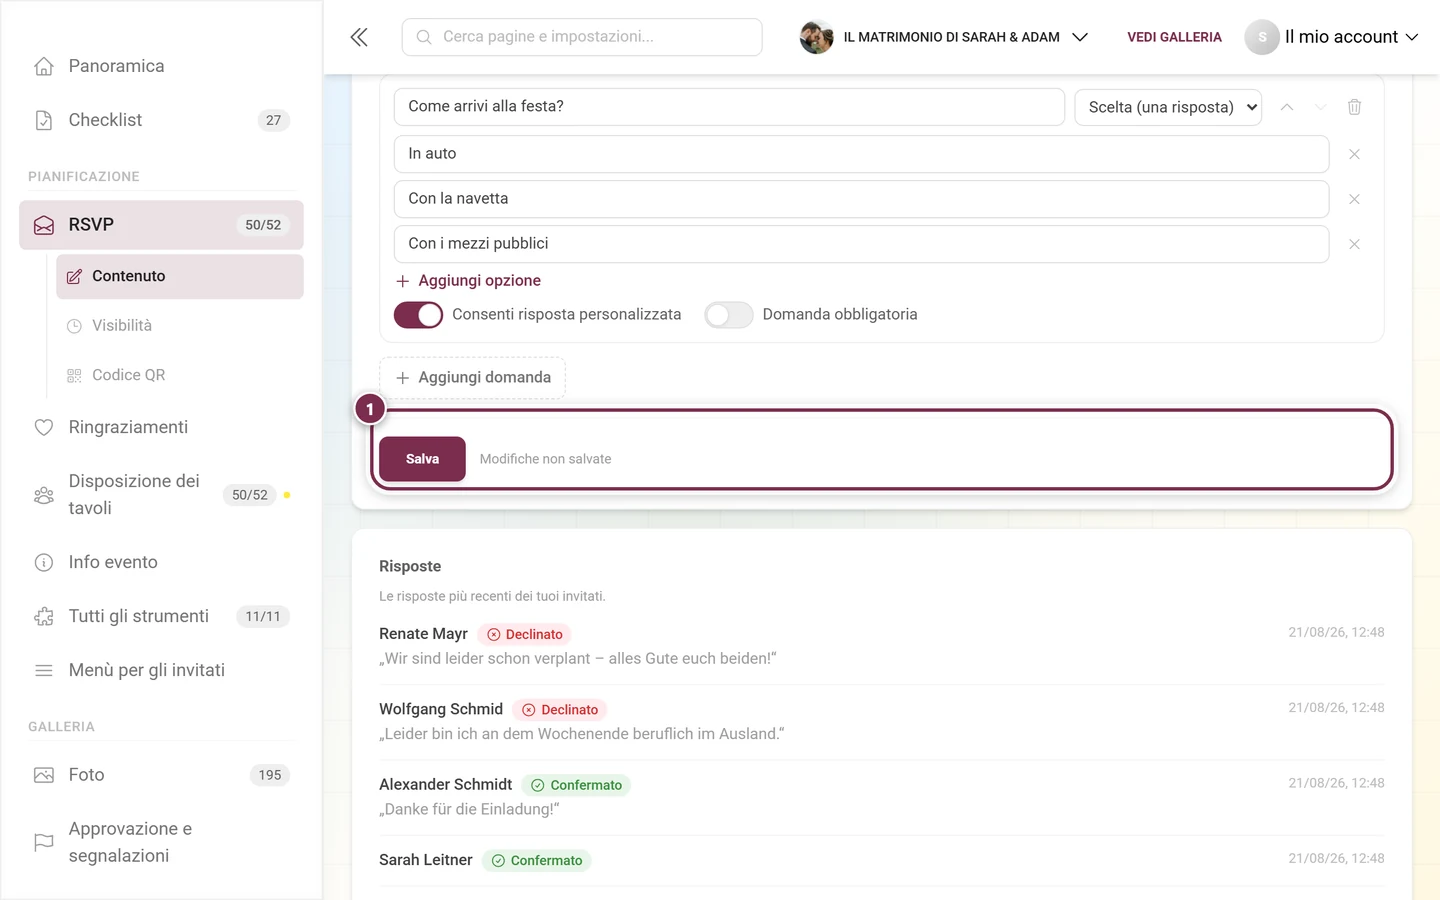Go to Disposizione dei tavoli
The height and width of the screenshot is (900, 1440).
tap(161, 494)
